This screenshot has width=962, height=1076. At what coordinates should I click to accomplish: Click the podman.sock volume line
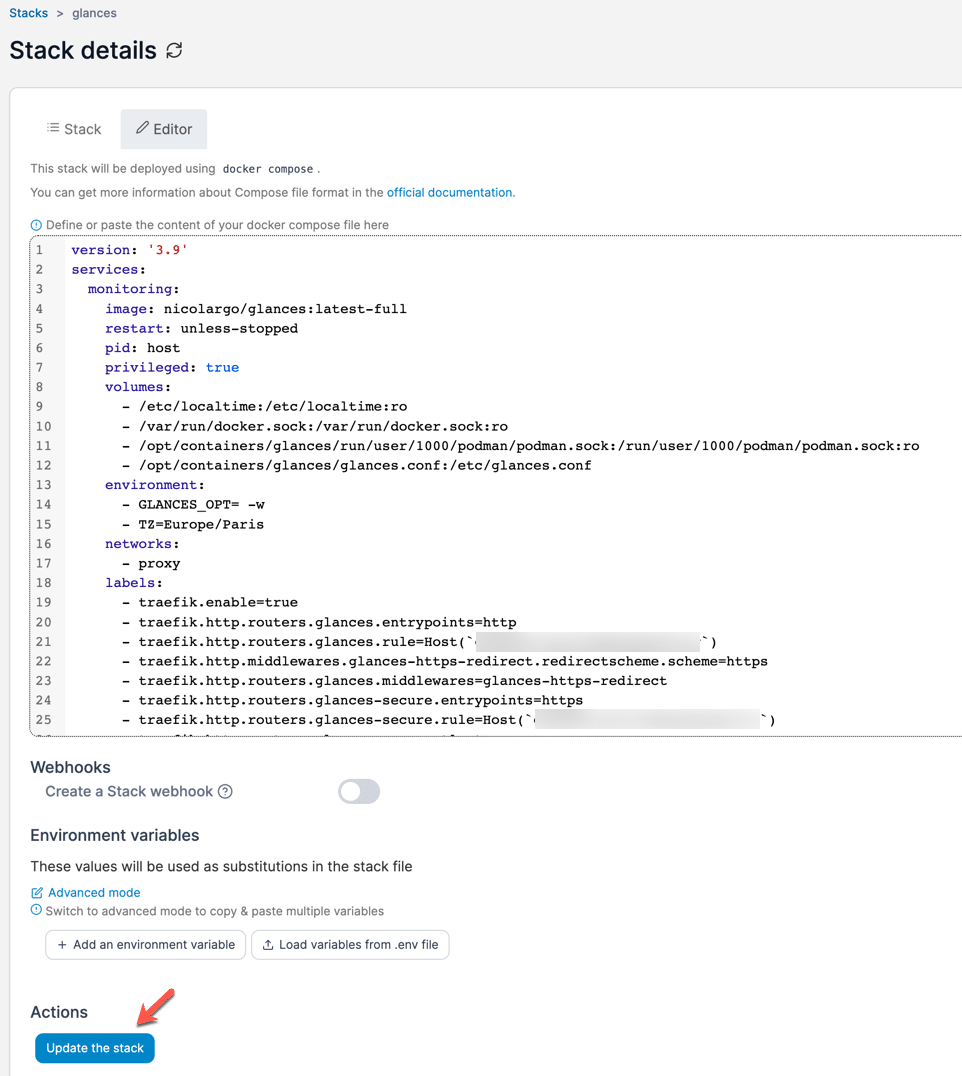tap(521, 446)
